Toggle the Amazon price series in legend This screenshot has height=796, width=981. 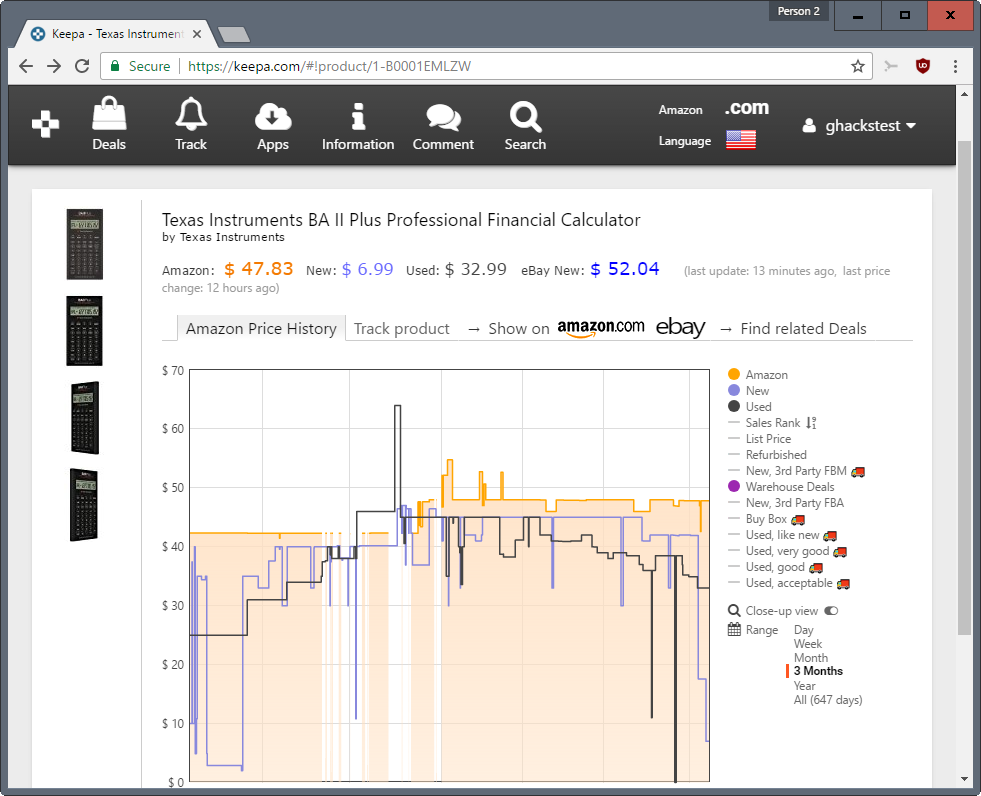click(758, 375)
